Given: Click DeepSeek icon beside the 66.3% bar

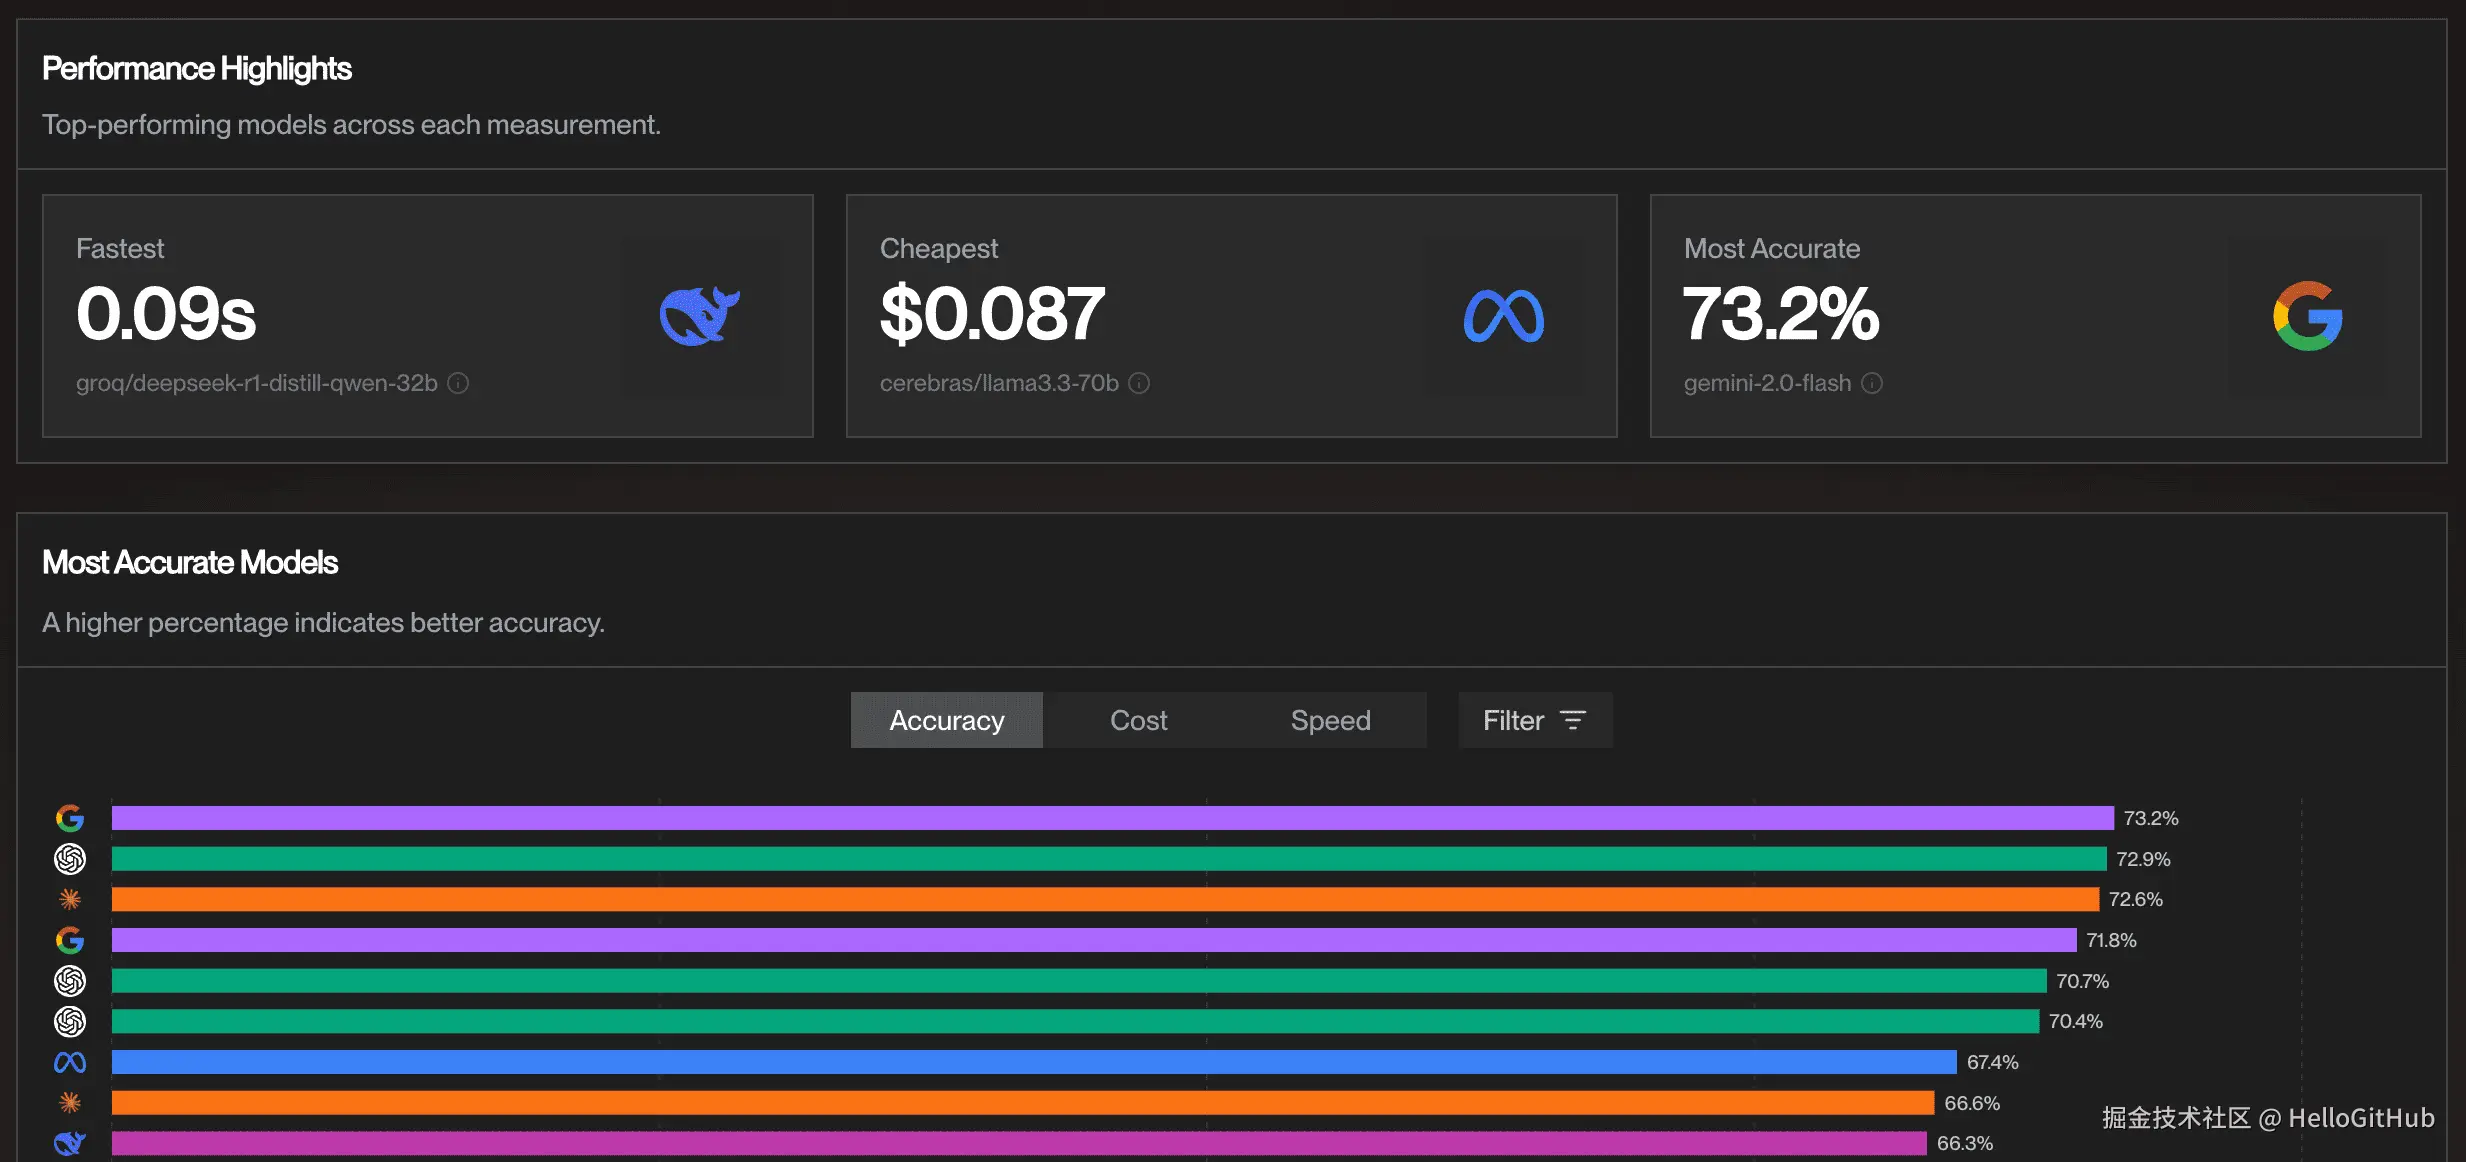Looking at the screenshot, I should [70, 1143].
